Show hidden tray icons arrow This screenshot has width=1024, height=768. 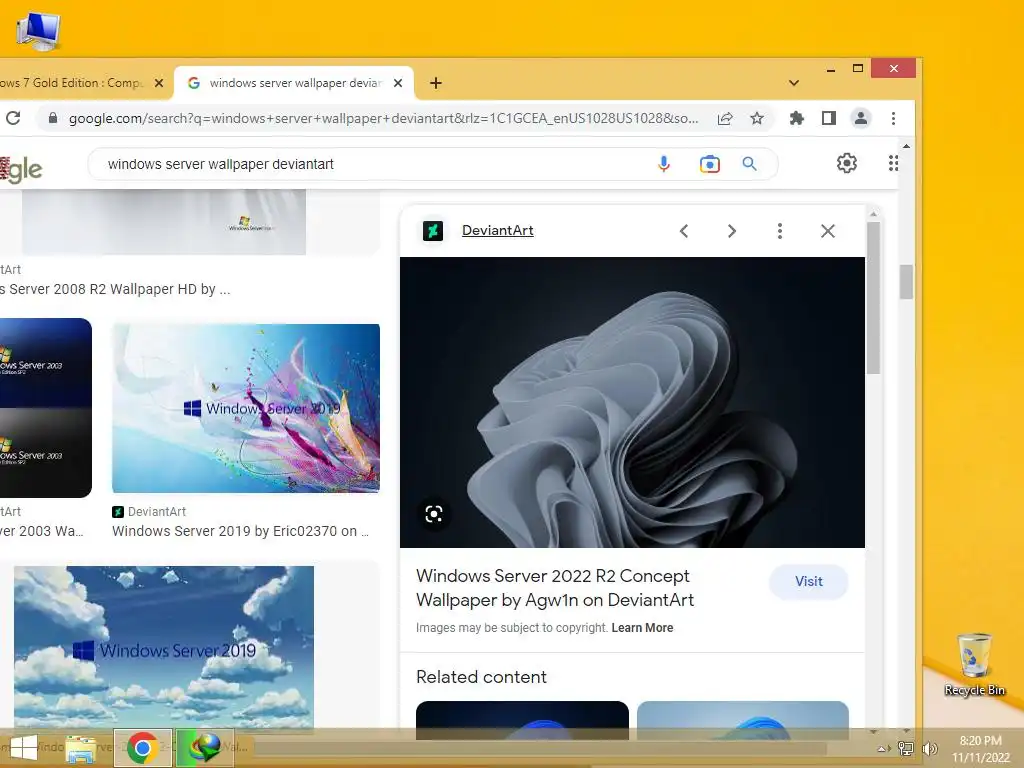[x=883, y=748]
